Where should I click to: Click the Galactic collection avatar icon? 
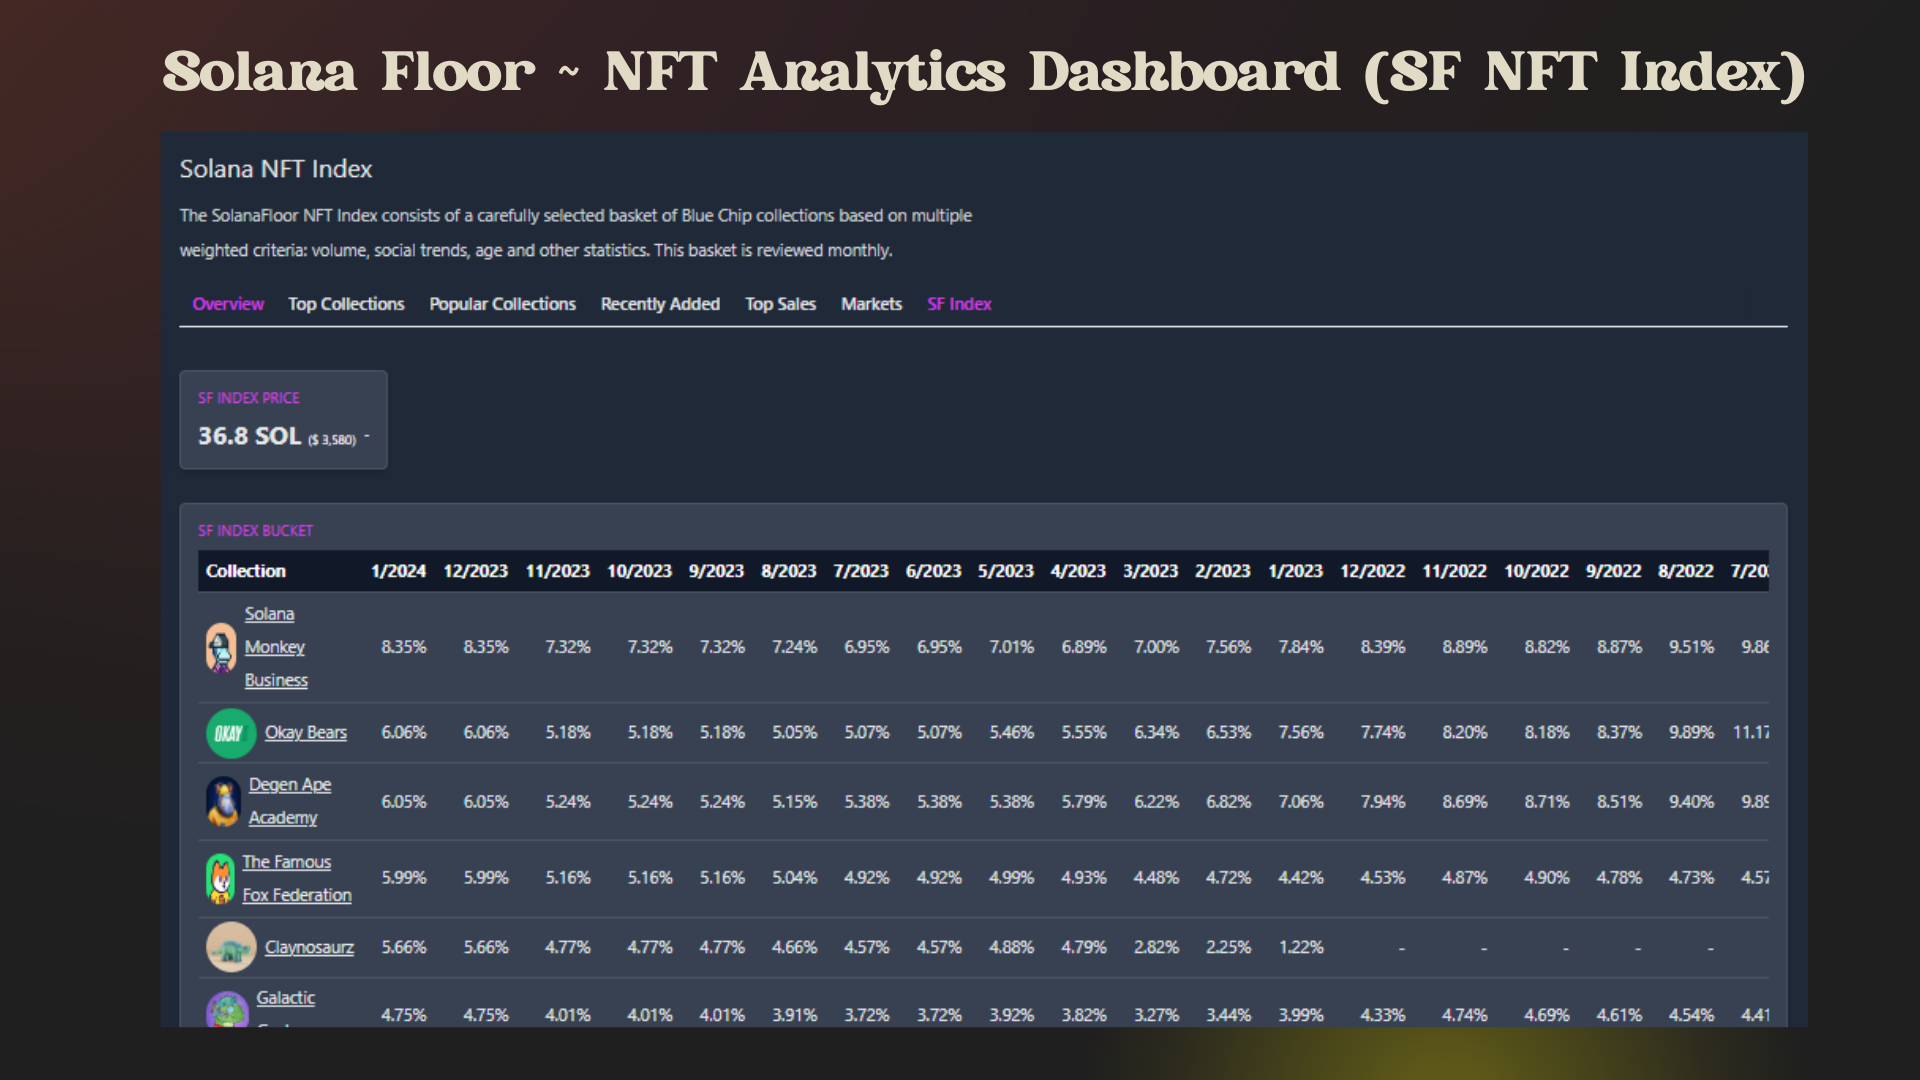(227, 1010)
